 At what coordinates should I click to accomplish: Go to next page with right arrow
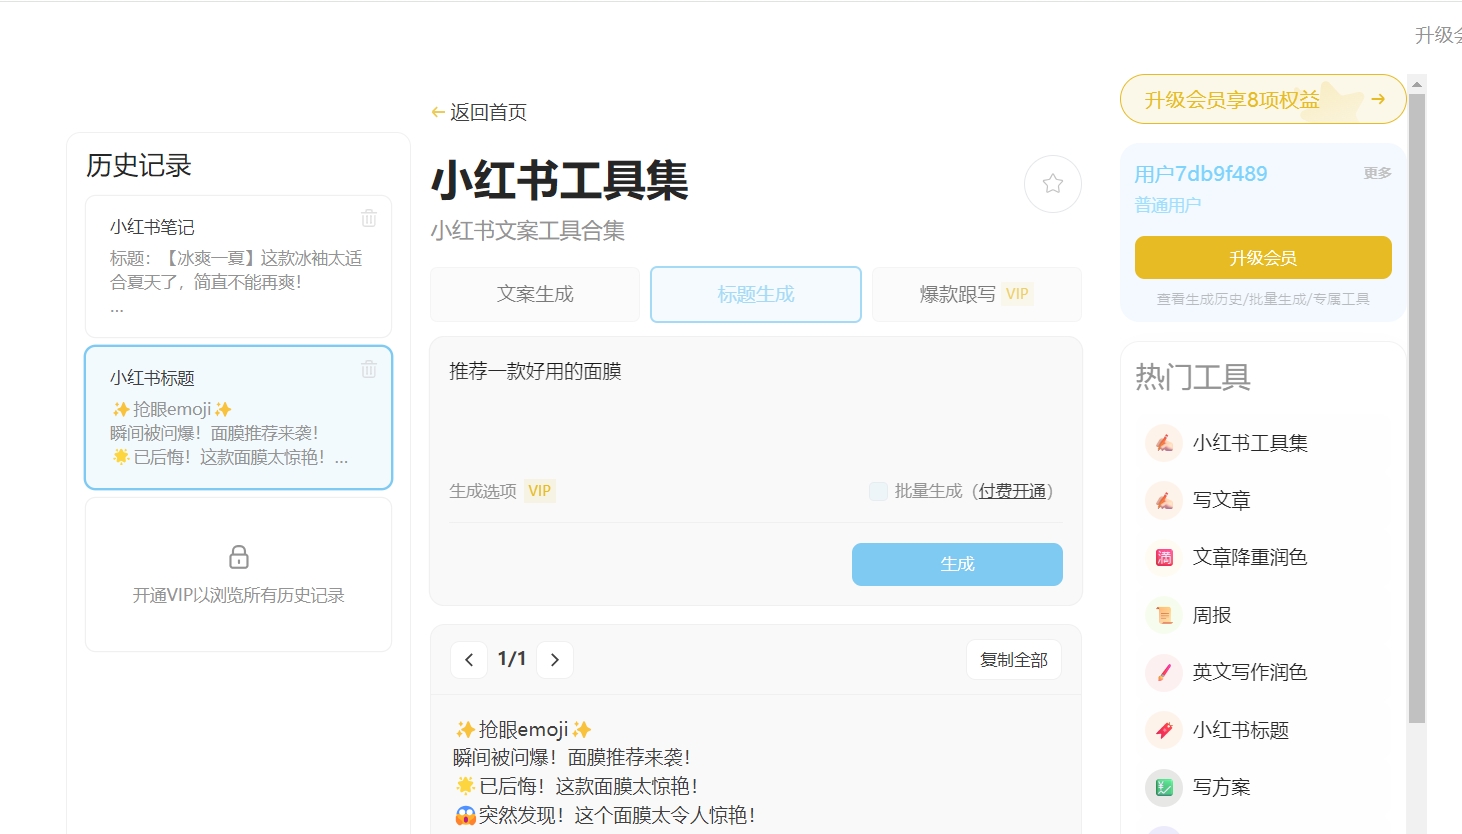tap(555, 659)
